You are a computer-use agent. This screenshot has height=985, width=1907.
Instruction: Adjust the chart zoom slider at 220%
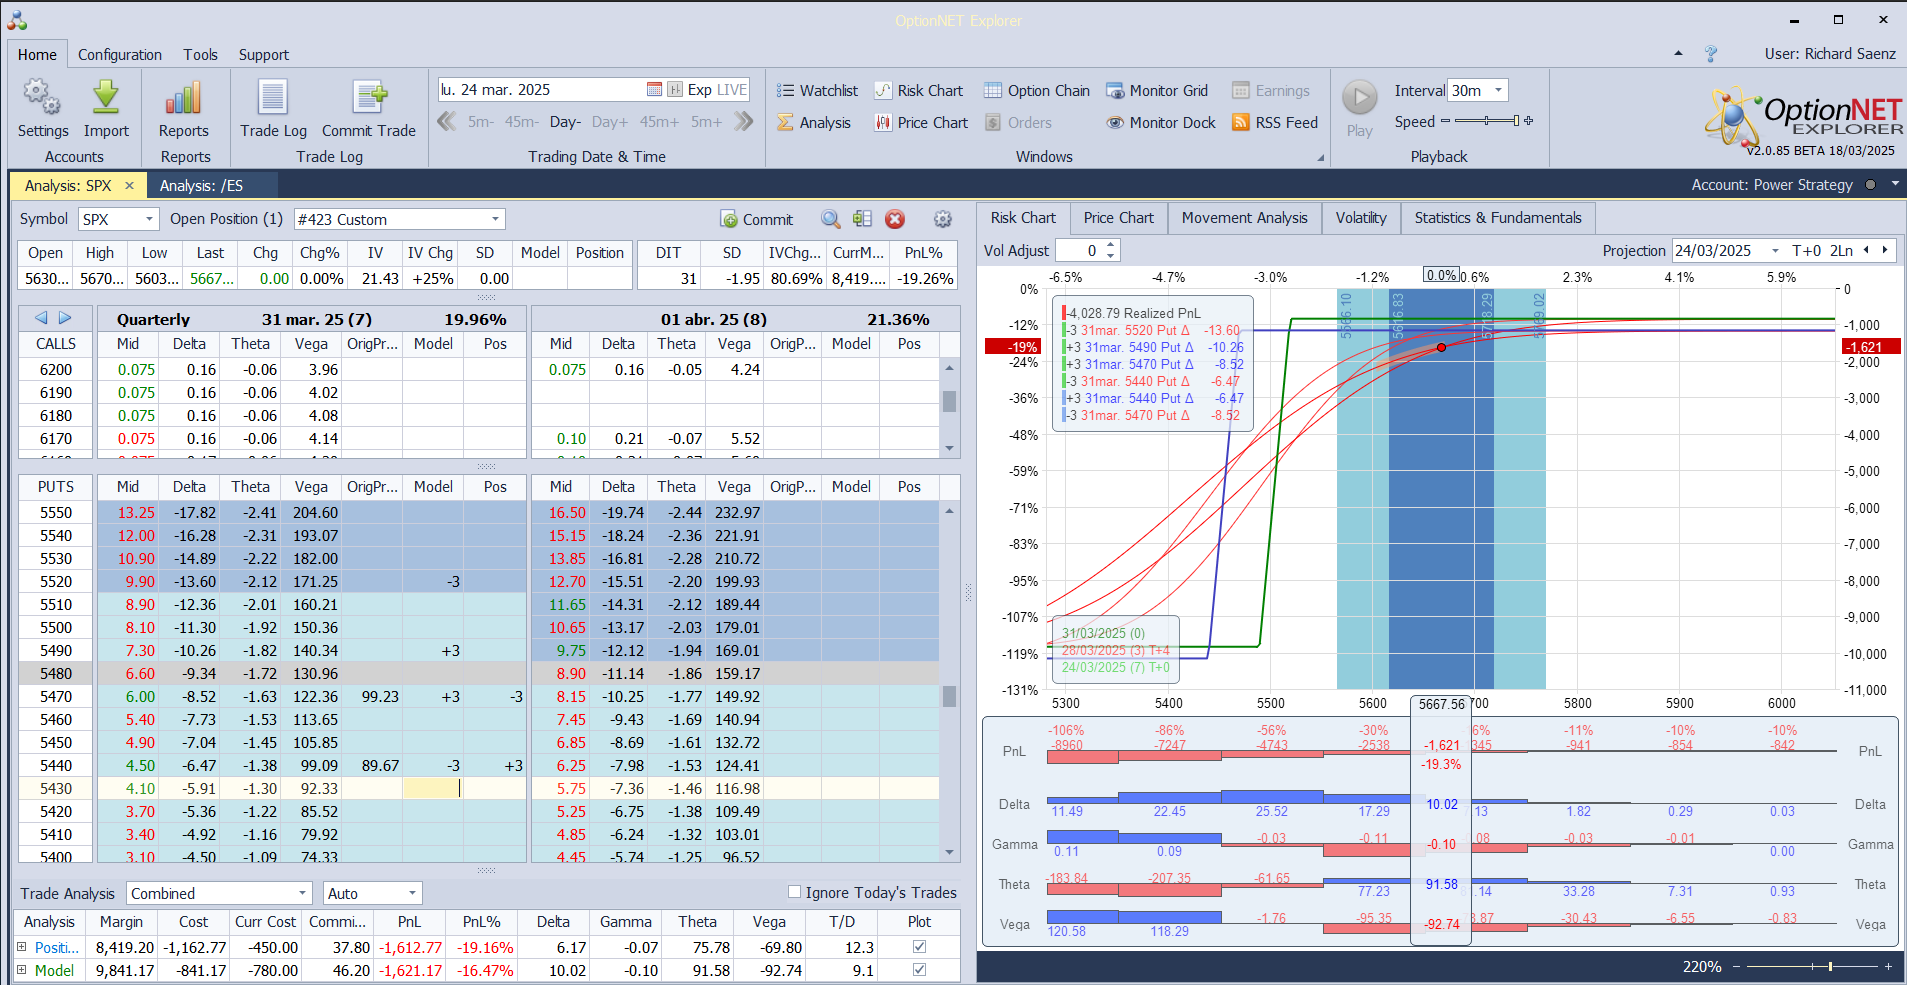pos(1811,967)
